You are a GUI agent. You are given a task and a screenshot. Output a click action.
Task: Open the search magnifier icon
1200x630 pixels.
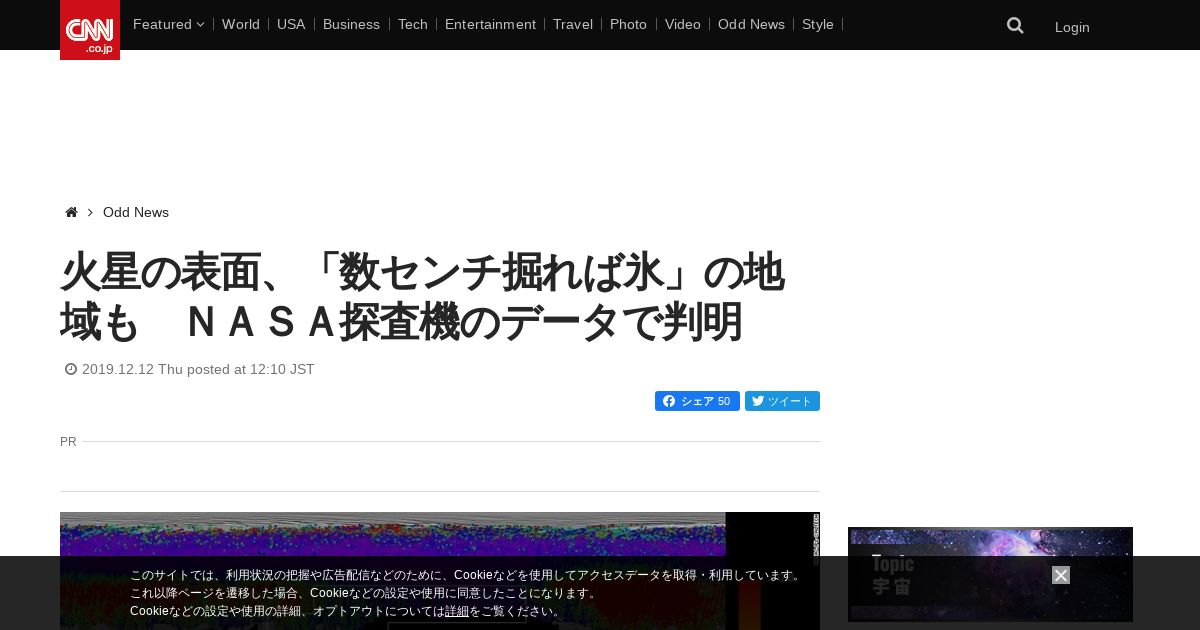(x=1015, y=25)
